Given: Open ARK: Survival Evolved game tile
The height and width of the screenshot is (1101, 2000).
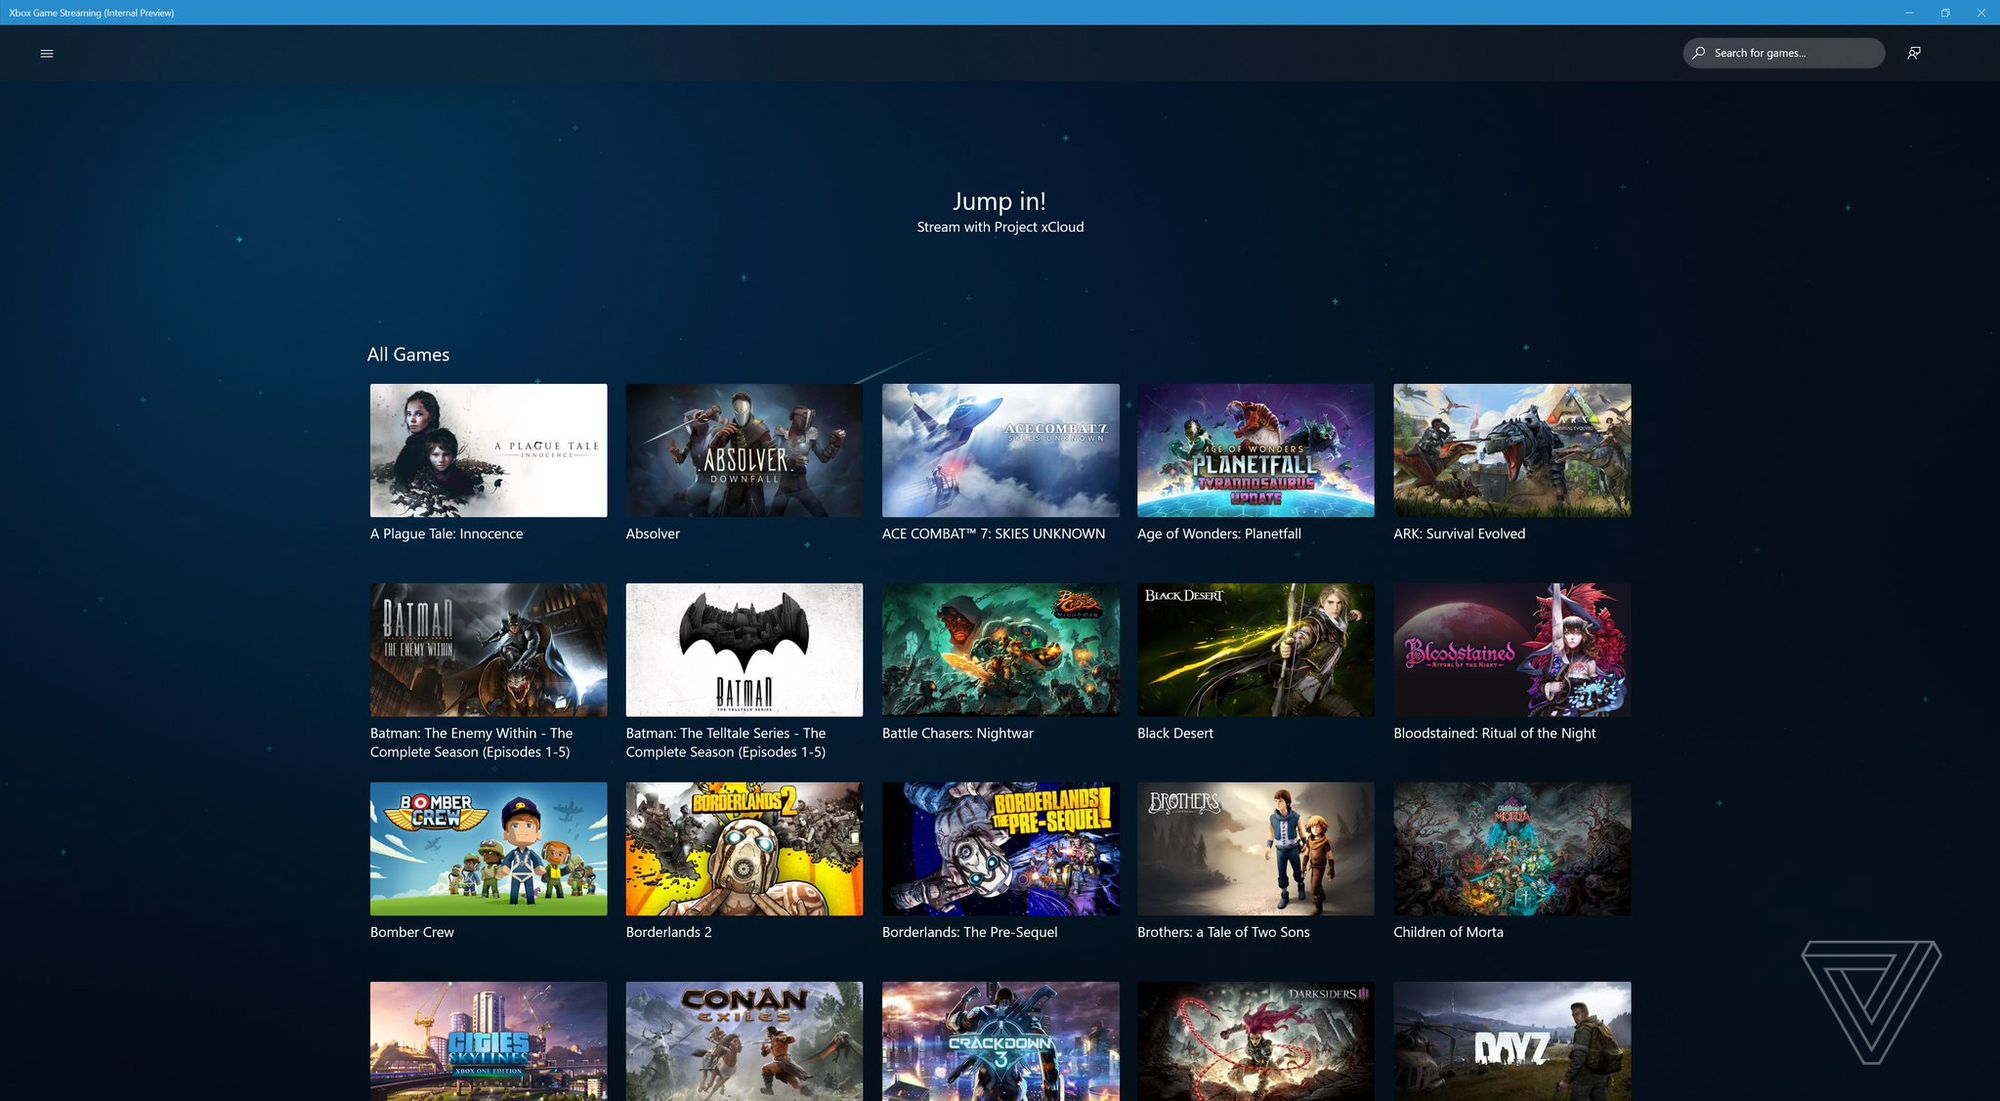Looking at the screenshot, I should [x=1511, y=450].
